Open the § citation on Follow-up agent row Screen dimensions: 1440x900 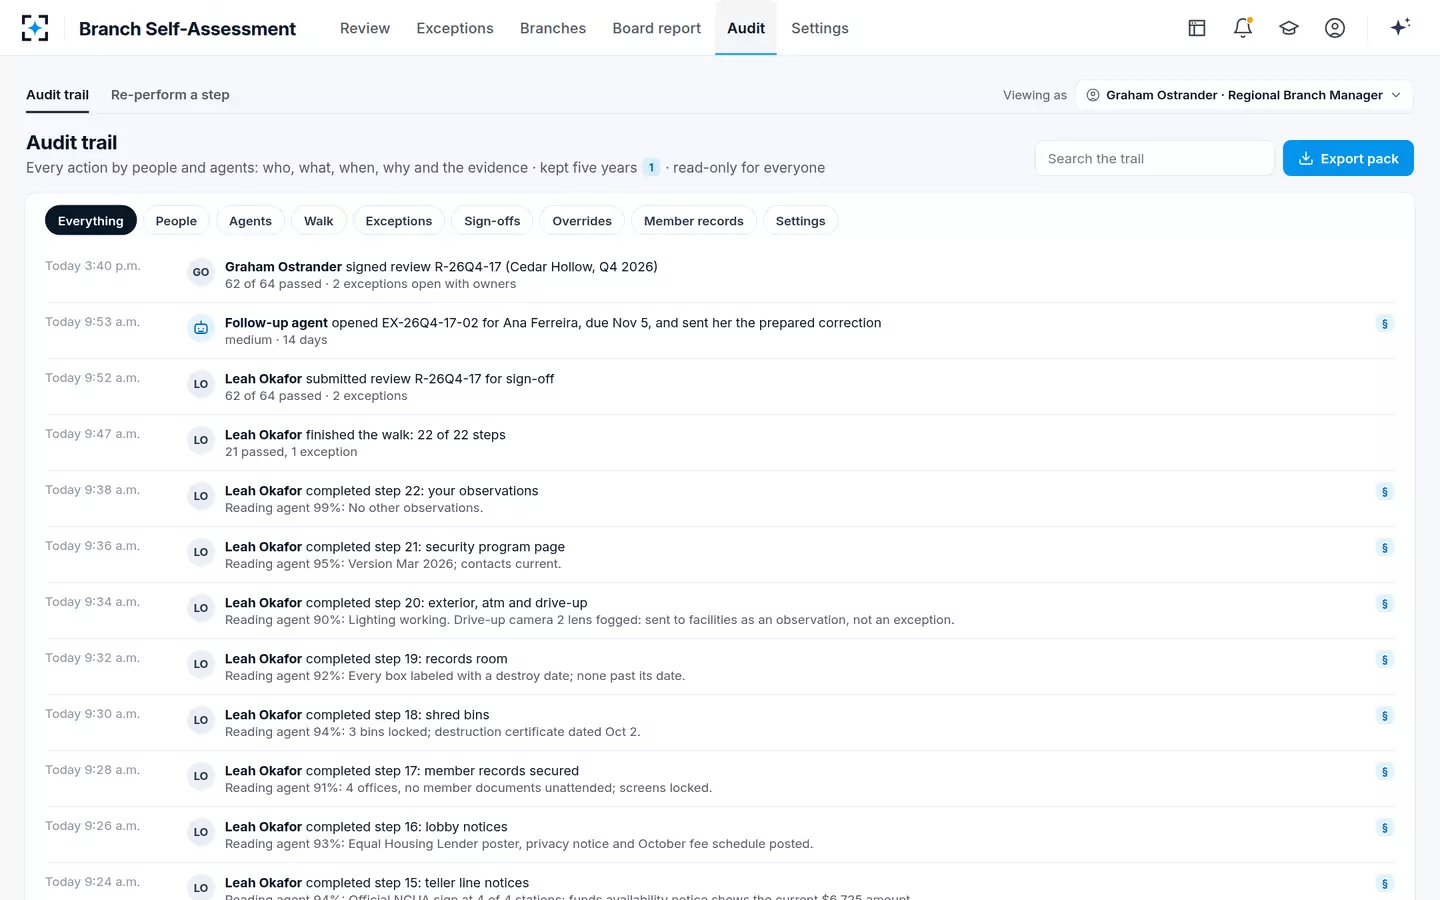[x=1385, y=324]
